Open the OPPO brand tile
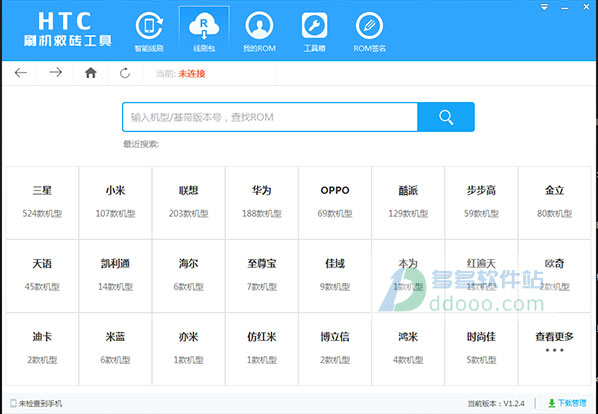This screenshot has height=414, width=598. (335, 203)
